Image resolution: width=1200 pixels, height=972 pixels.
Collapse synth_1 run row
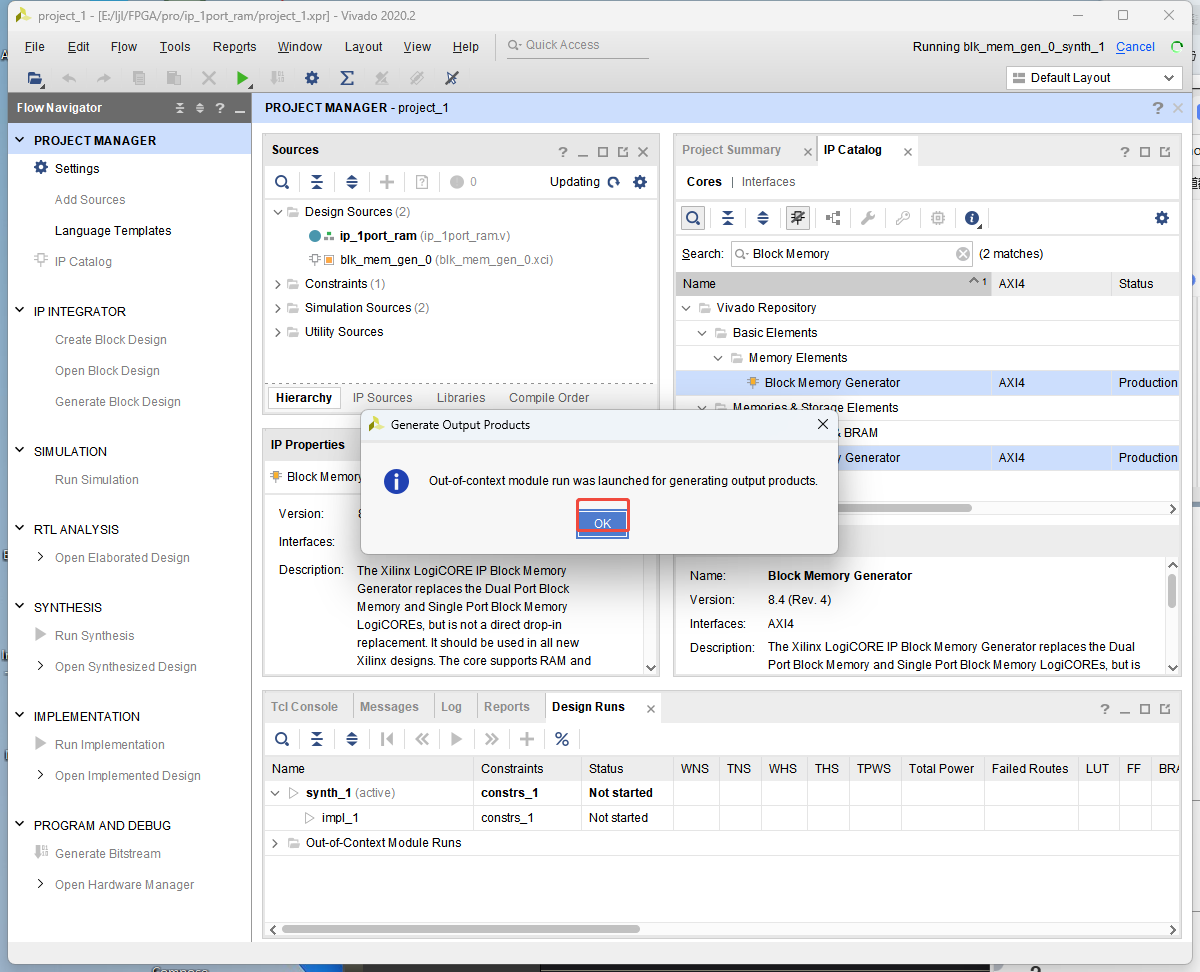click(276, 793)
